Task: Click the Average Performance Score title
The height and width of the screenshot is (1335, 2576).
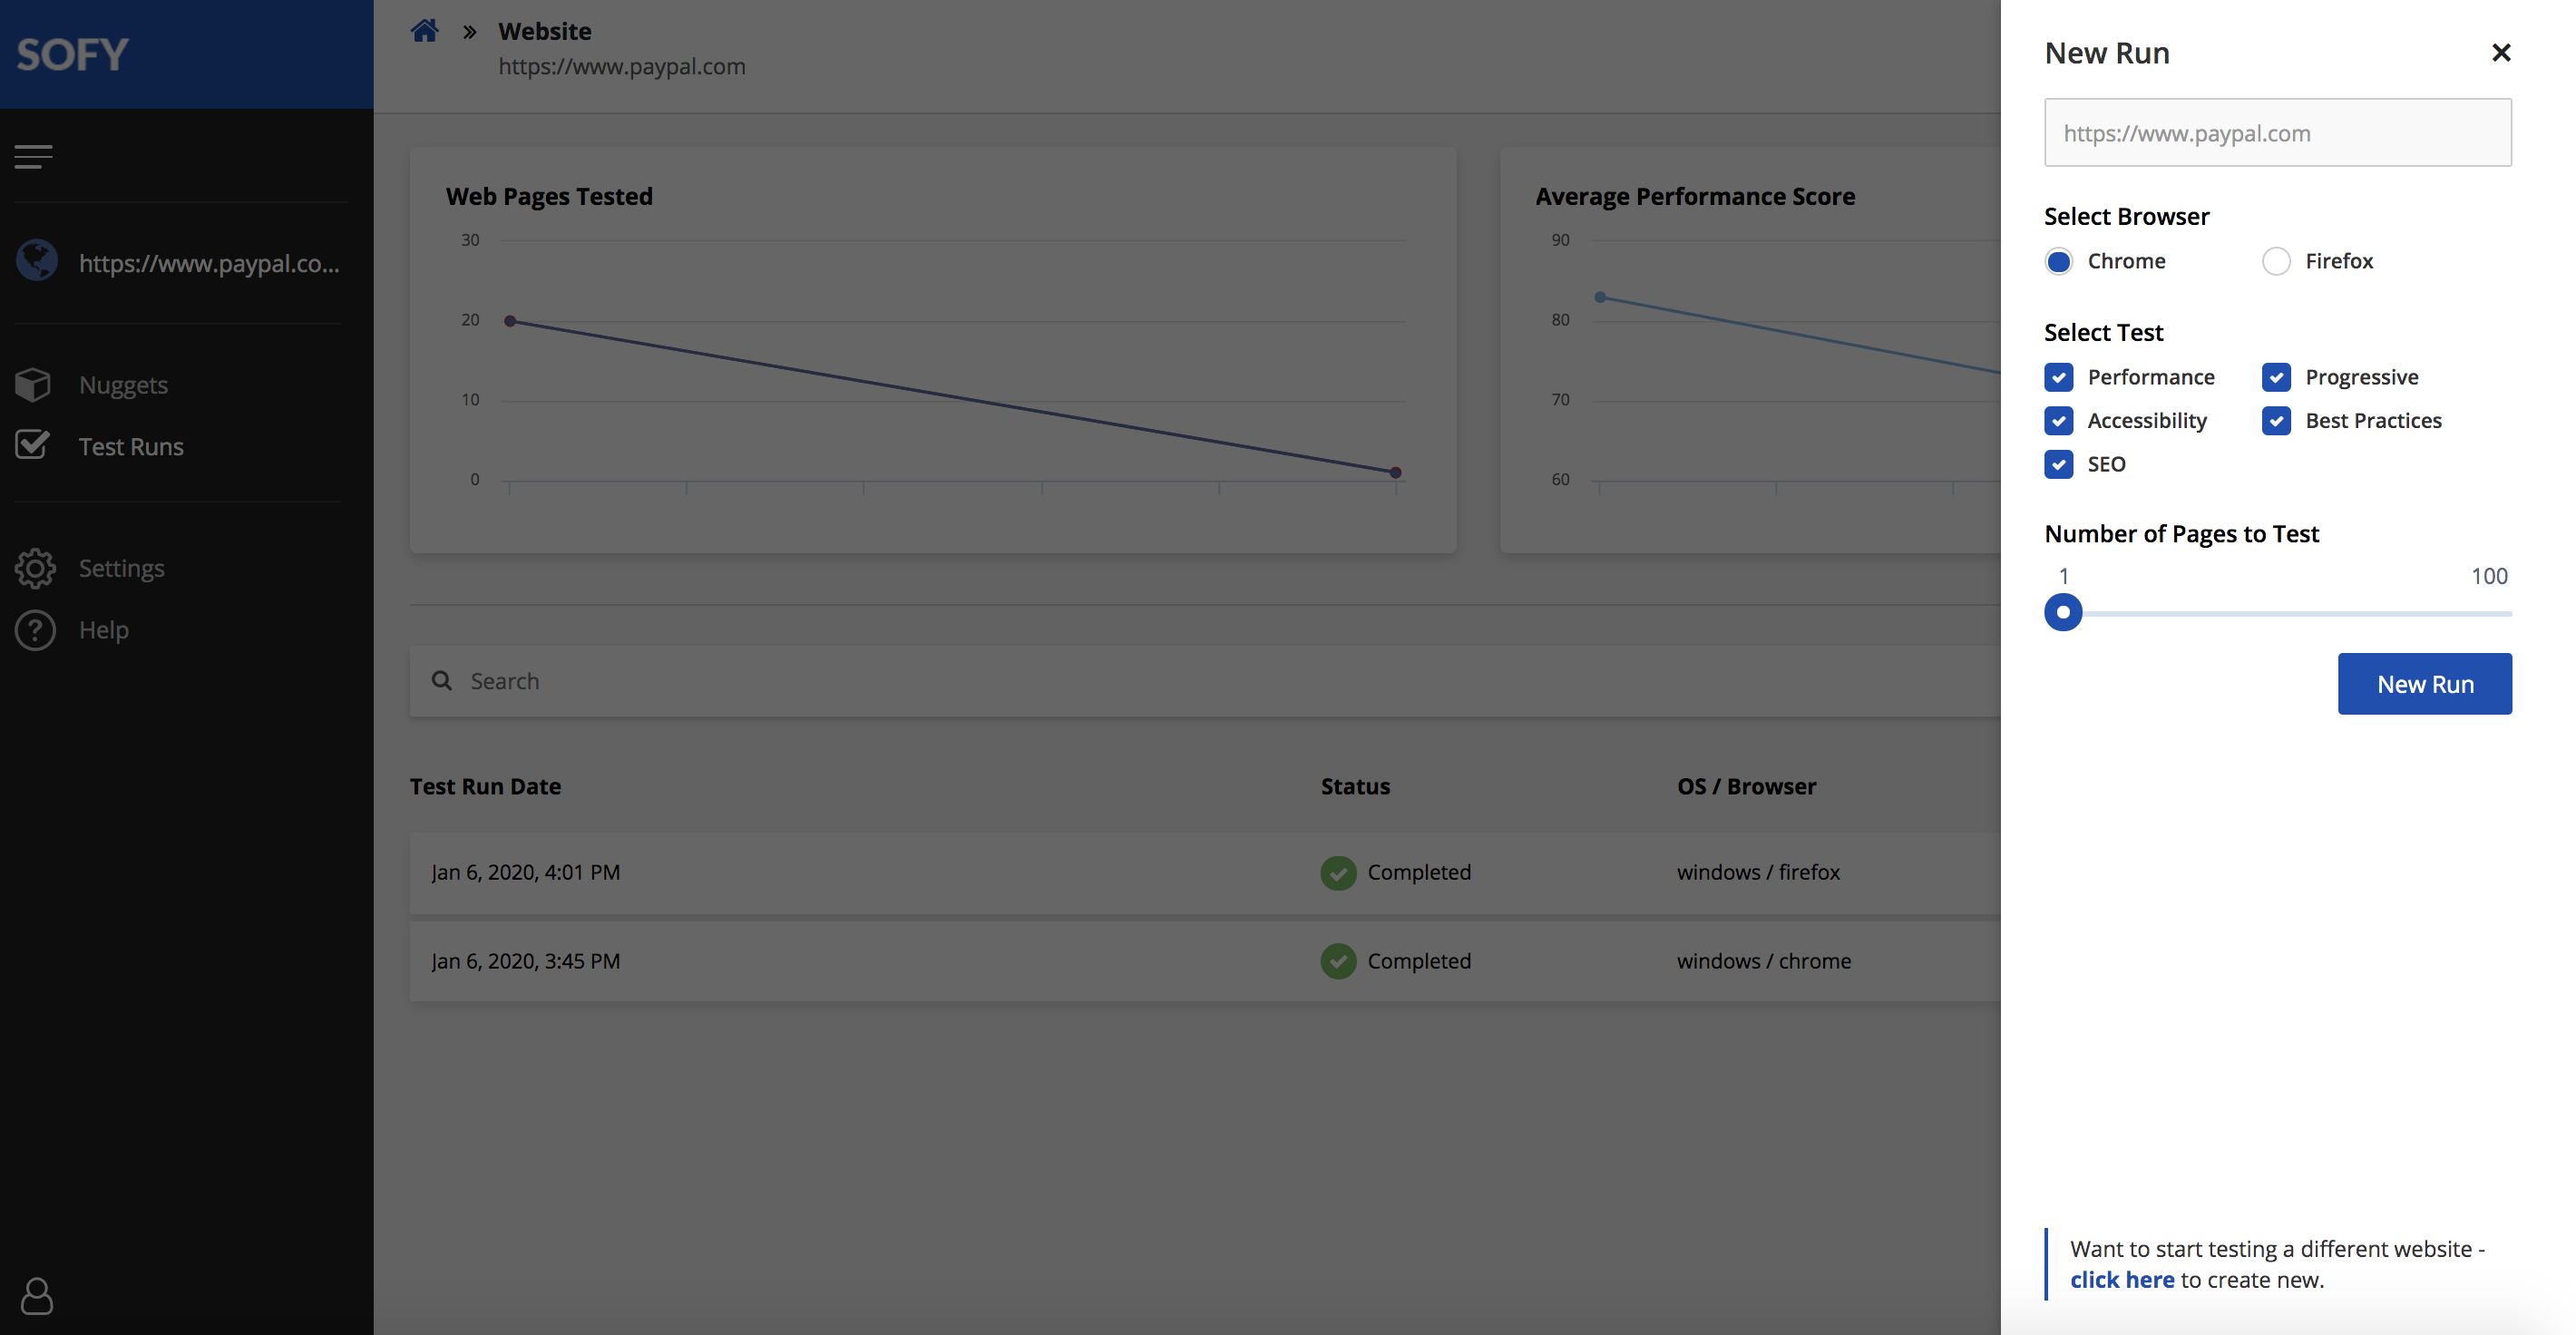Action: tap(1695, 196)
